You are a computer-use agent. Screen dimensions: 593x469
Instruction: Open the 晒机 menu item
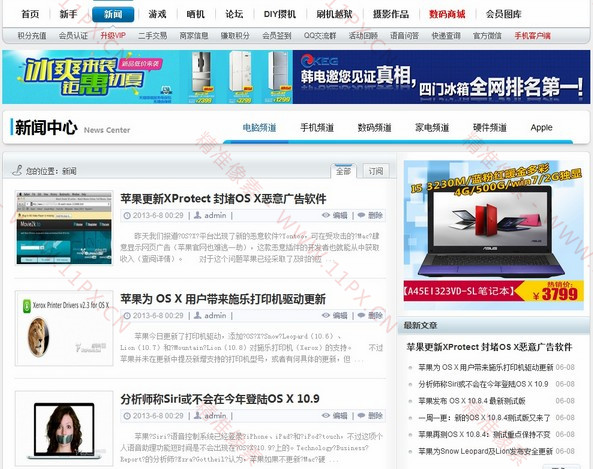(196, 14)
